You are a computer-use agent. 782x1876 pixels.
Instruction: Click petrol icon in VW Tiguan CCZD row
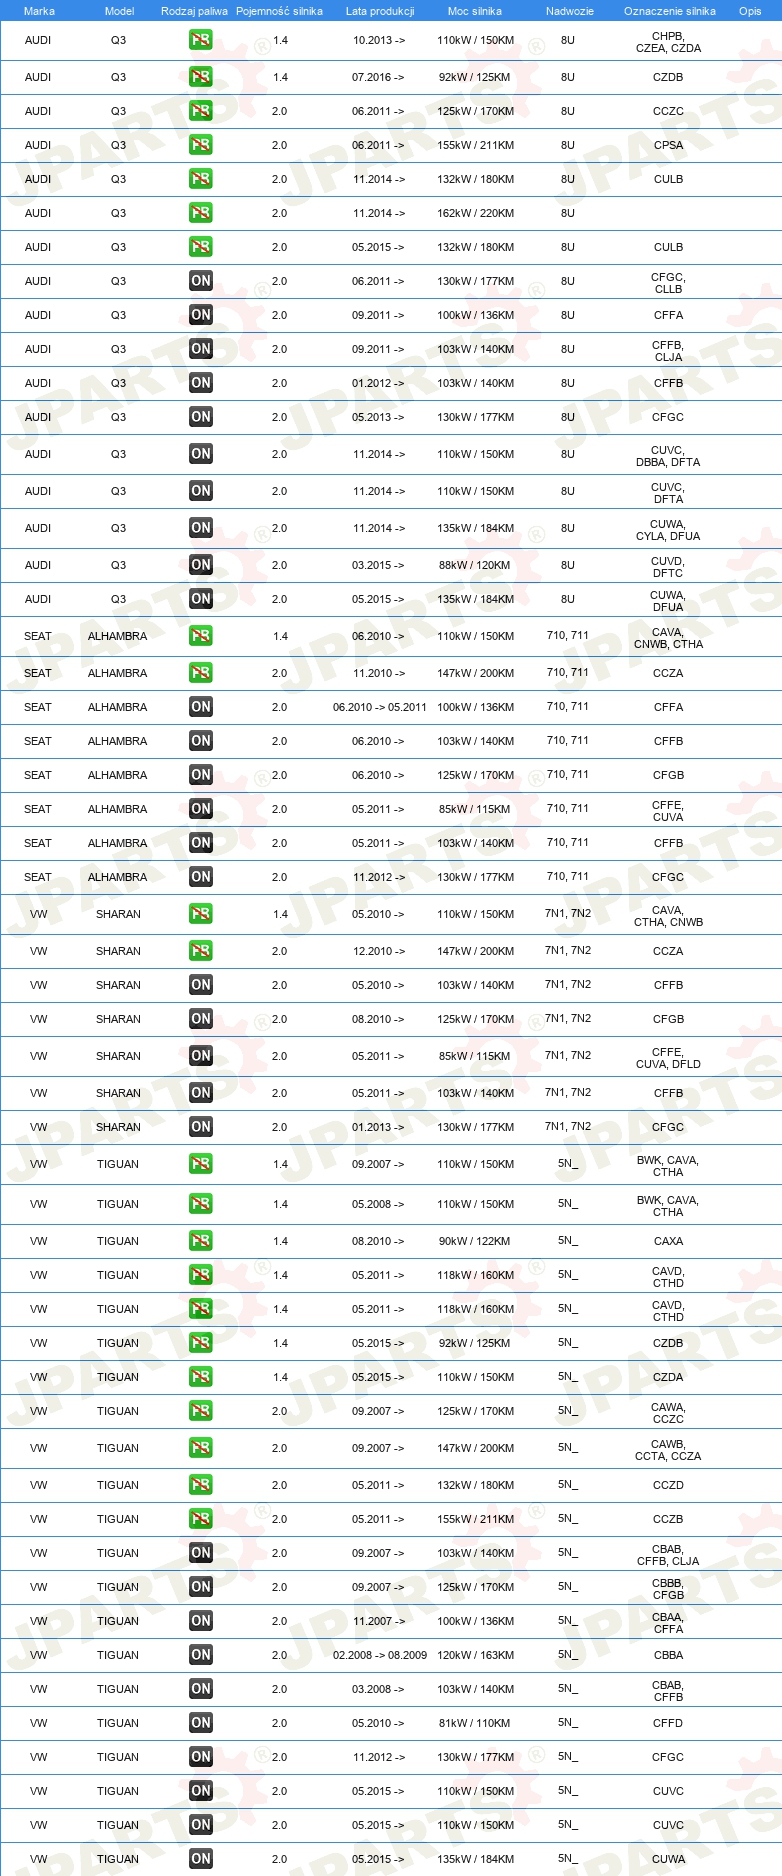pyautogui.click(x=201, y=1485)
